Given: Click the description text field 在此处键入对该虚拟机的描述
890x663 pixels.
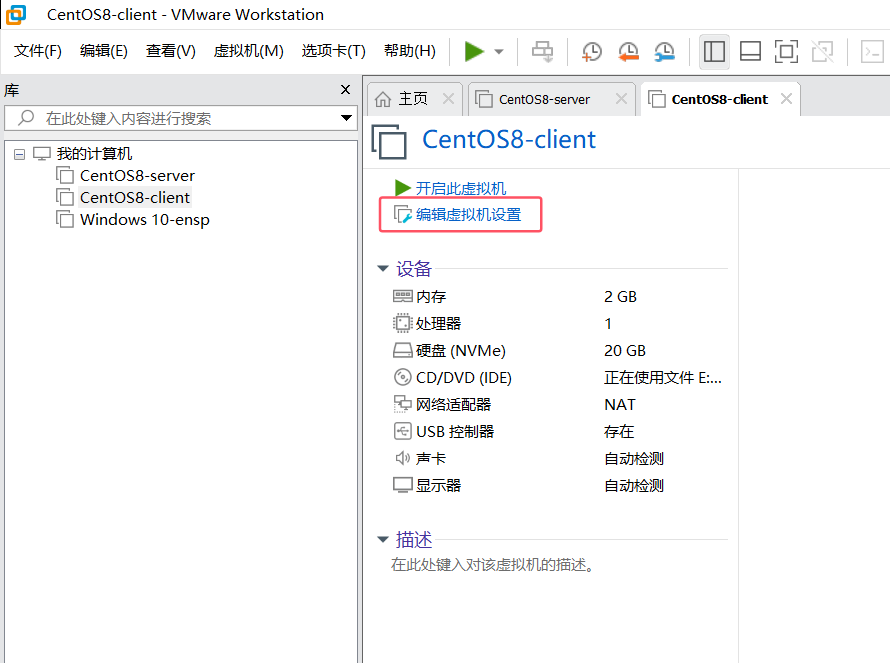Looking at the screenshot, I should pos(493,565).
